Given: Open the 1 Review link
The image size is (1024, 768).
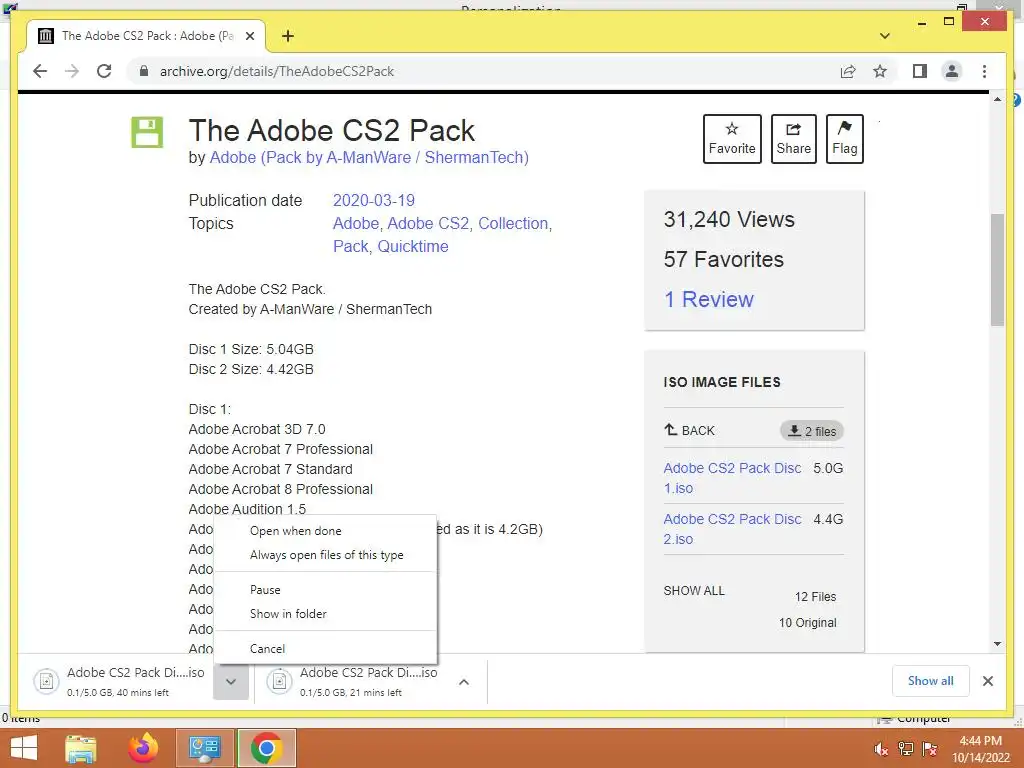Looking at the screenshot, I should (709, 299).
